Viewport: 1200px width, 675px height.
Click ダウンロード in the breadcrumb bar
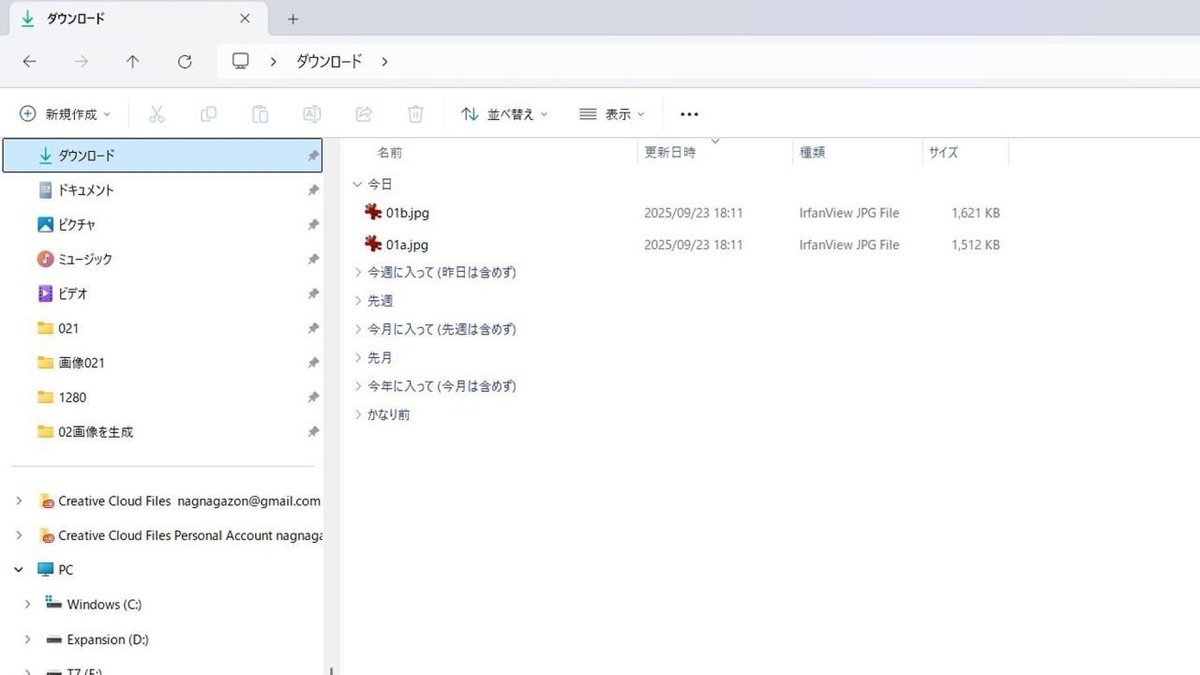pos(329,61)
